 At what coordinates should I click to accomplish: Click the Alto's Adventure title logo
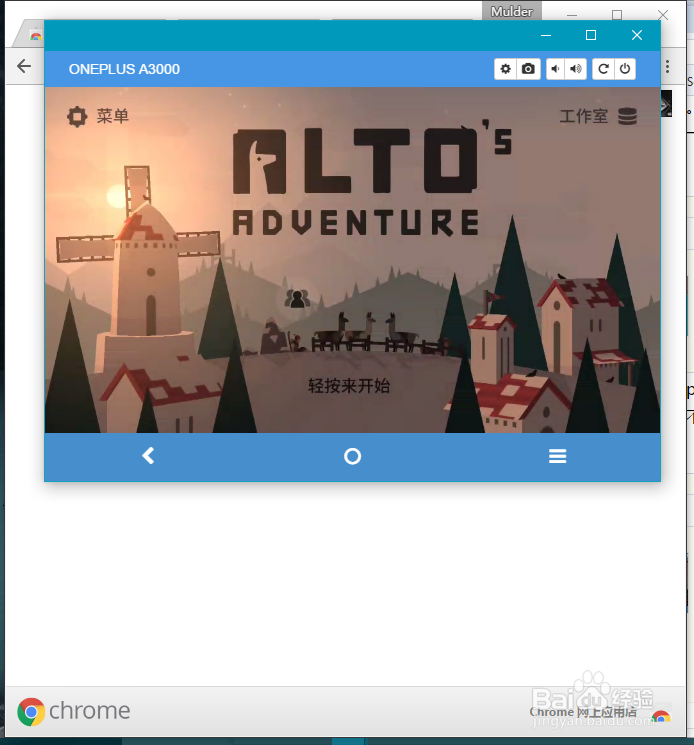[x=372, y=180]
